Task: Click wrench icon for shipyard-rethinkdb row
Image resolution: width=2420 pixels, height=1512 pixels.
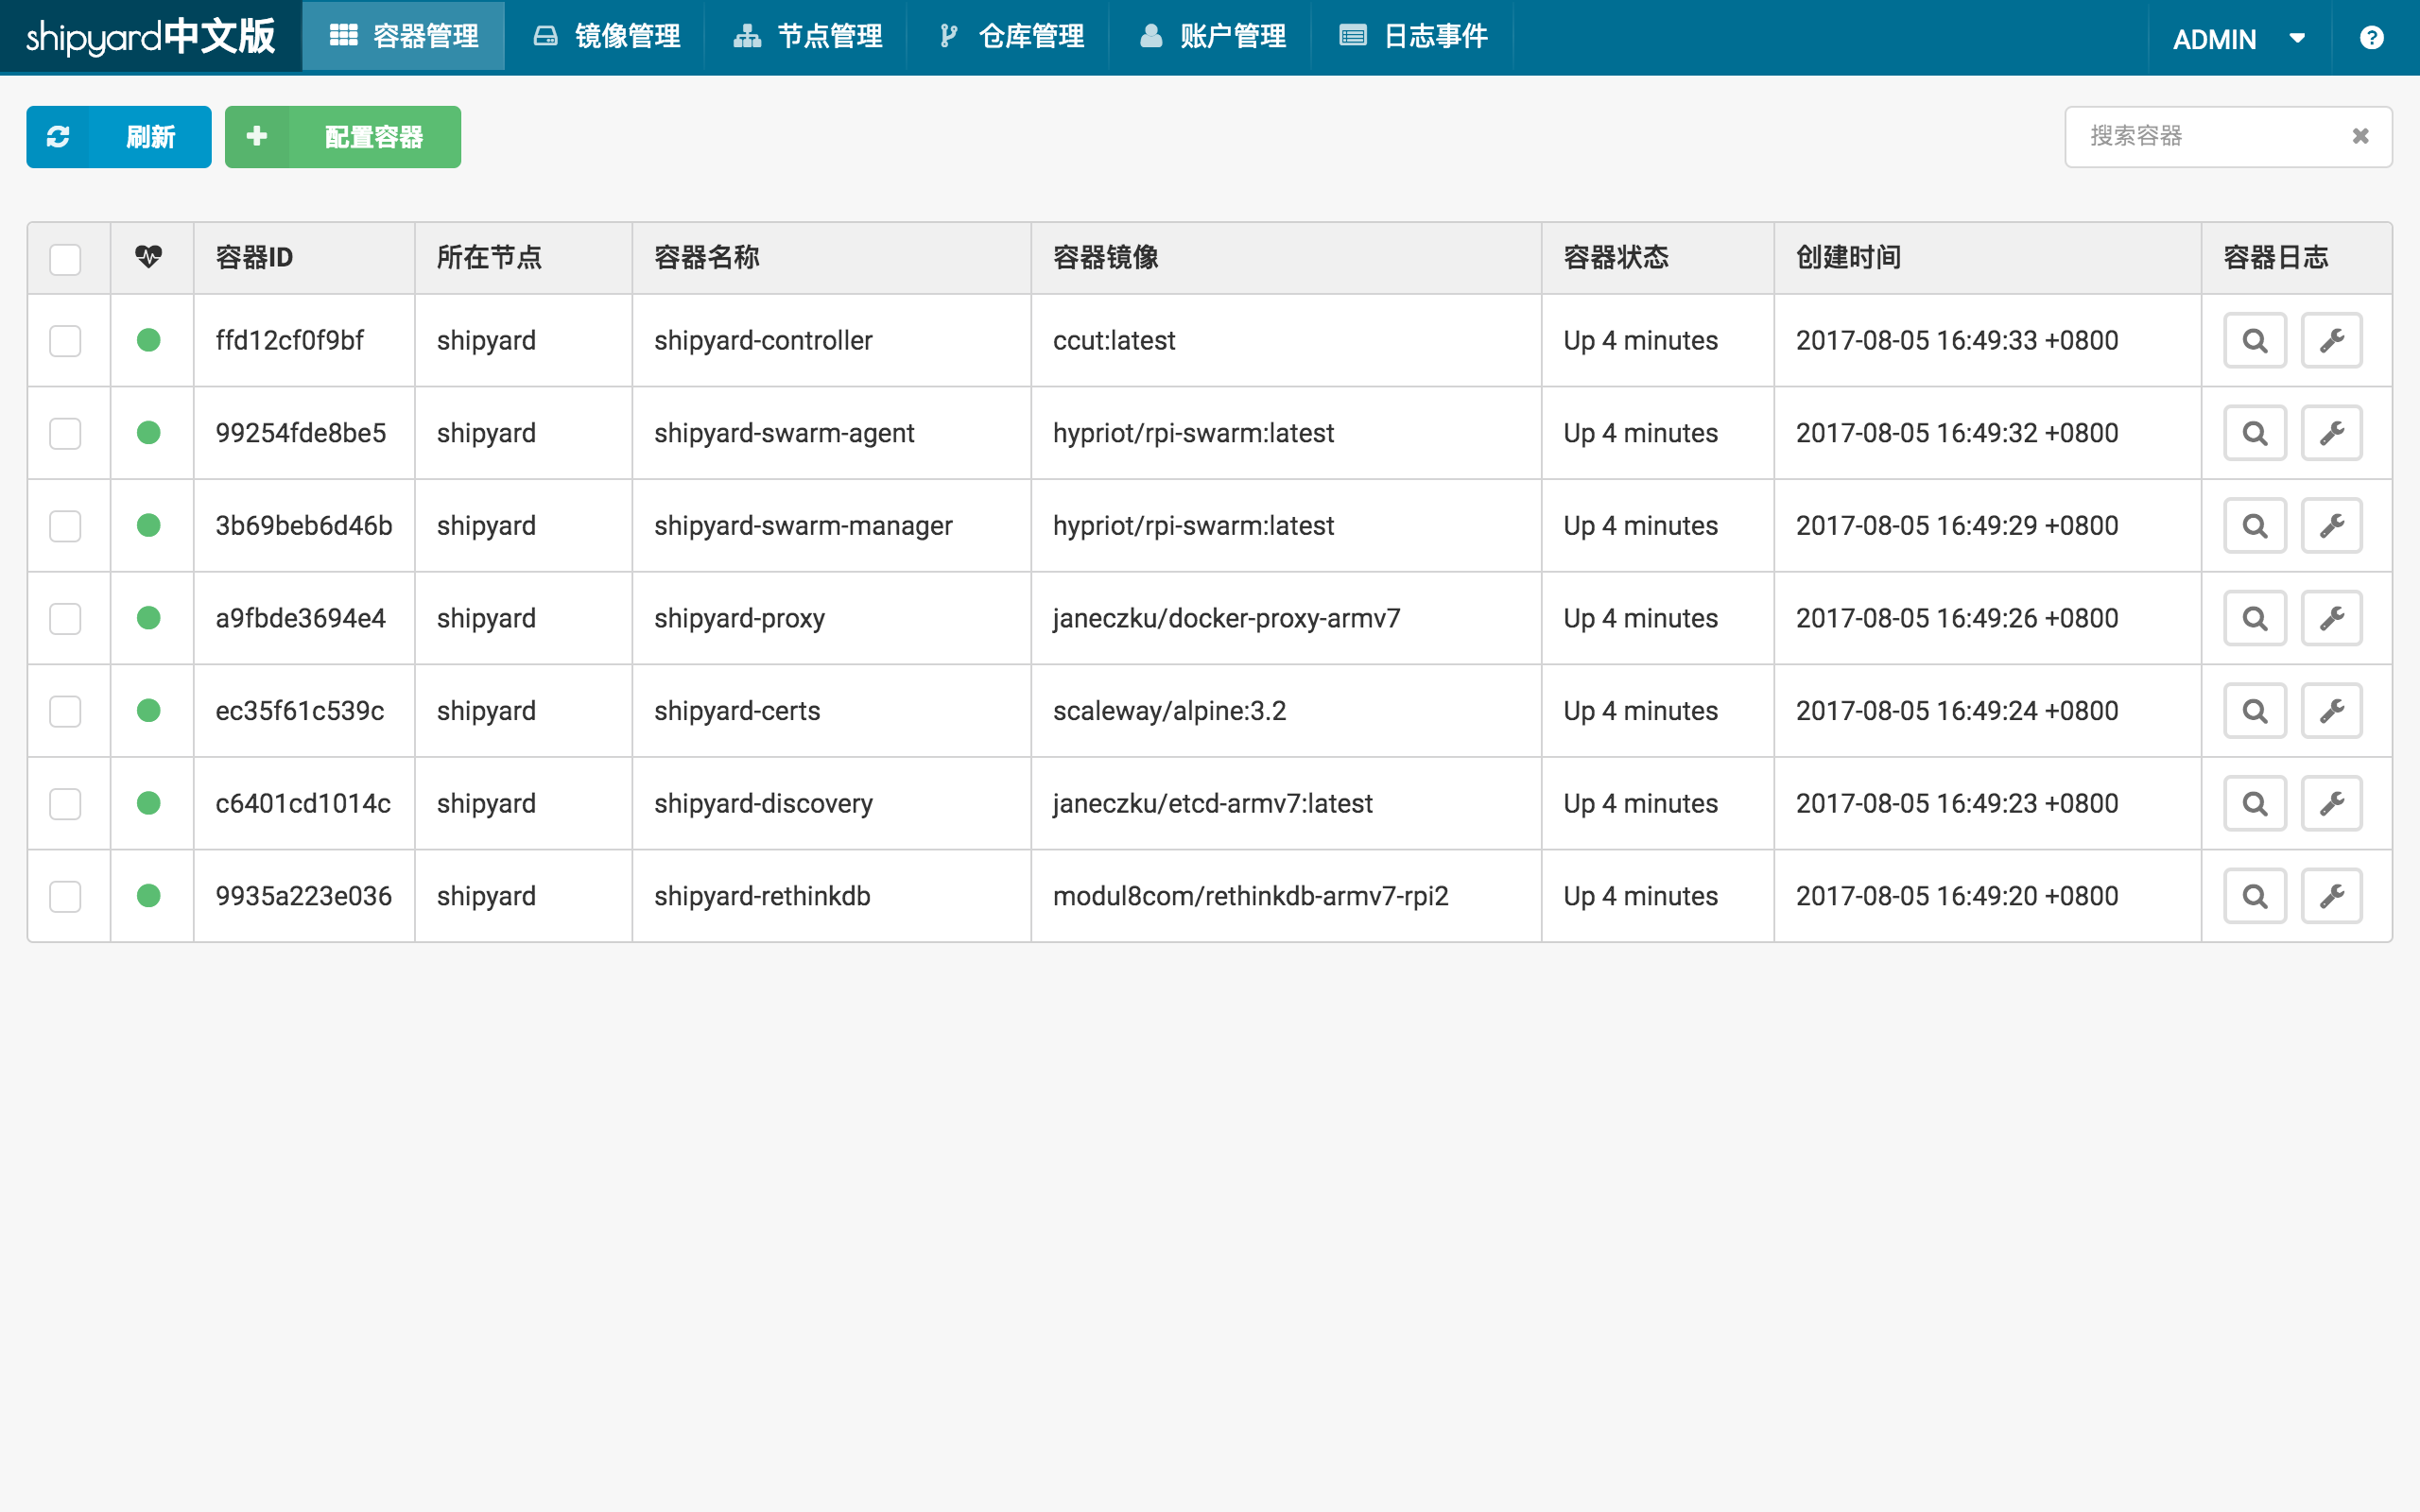Action: 2331,896
